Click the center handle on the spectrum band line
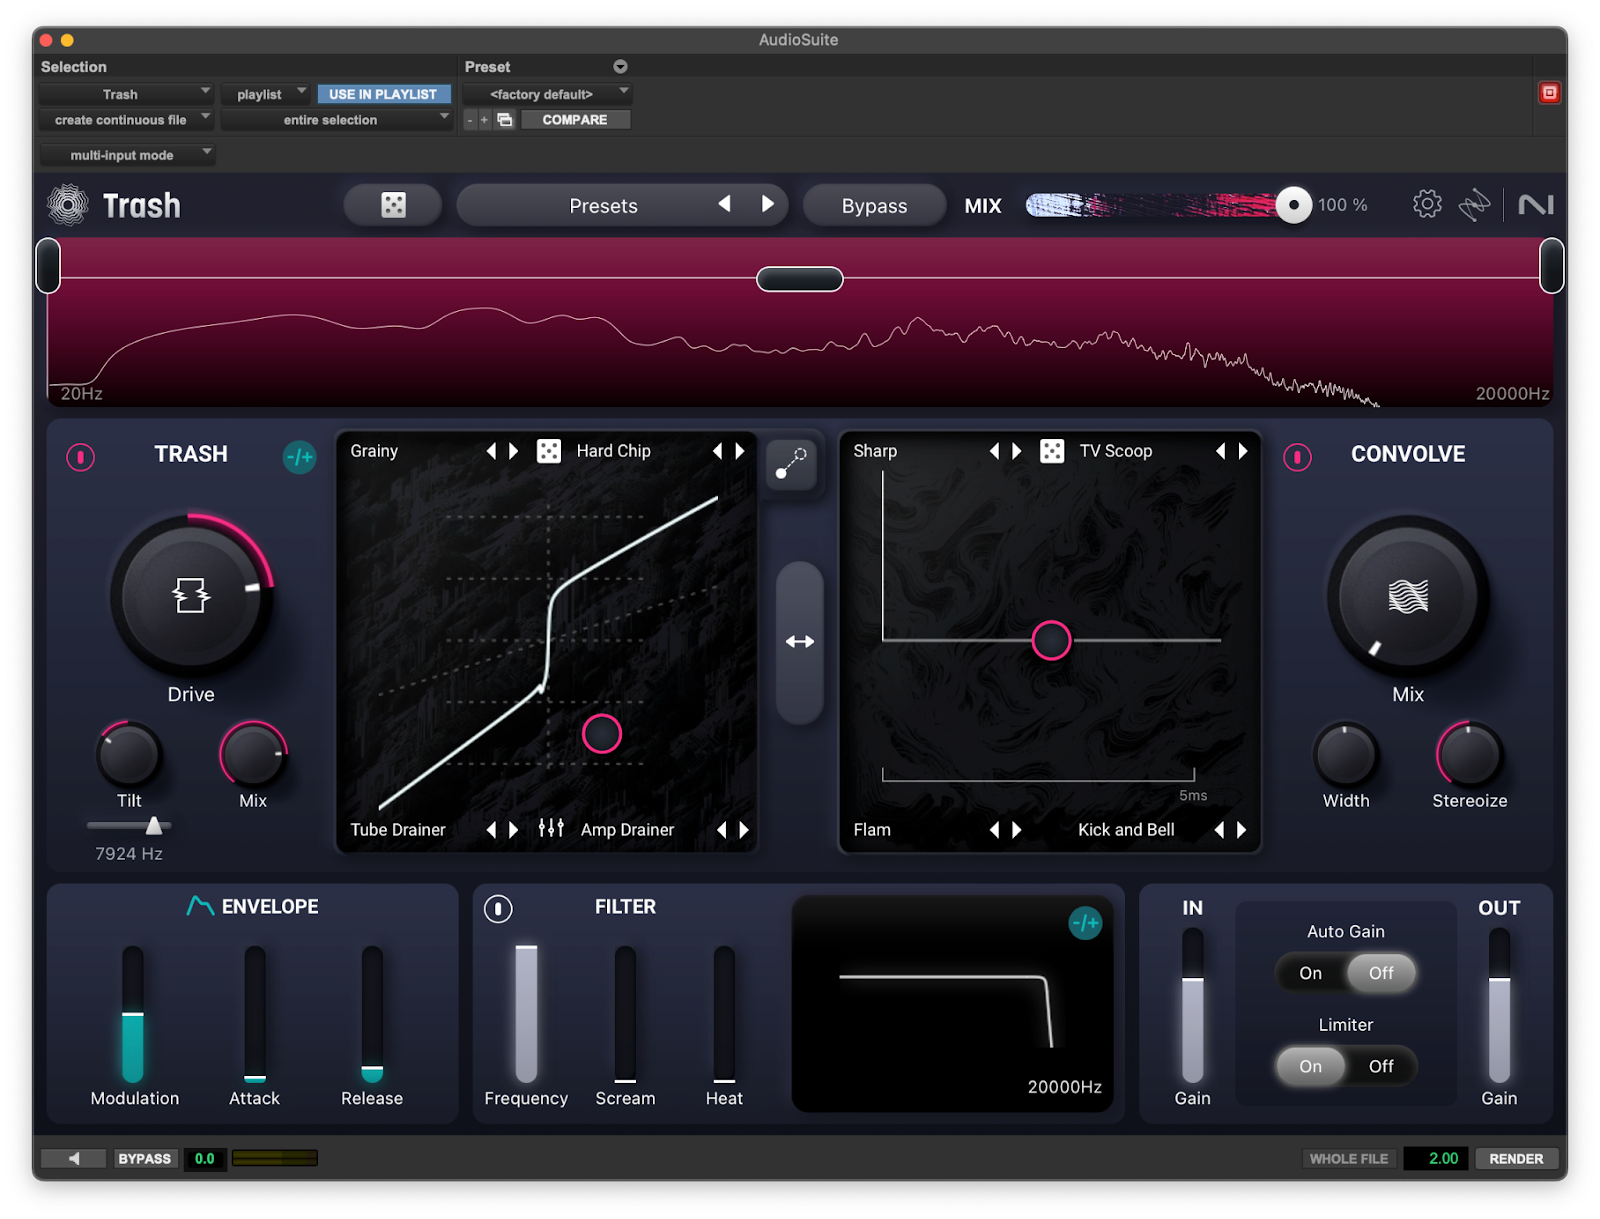Viewport: 1600px width, 1219px height. (800, 279)
